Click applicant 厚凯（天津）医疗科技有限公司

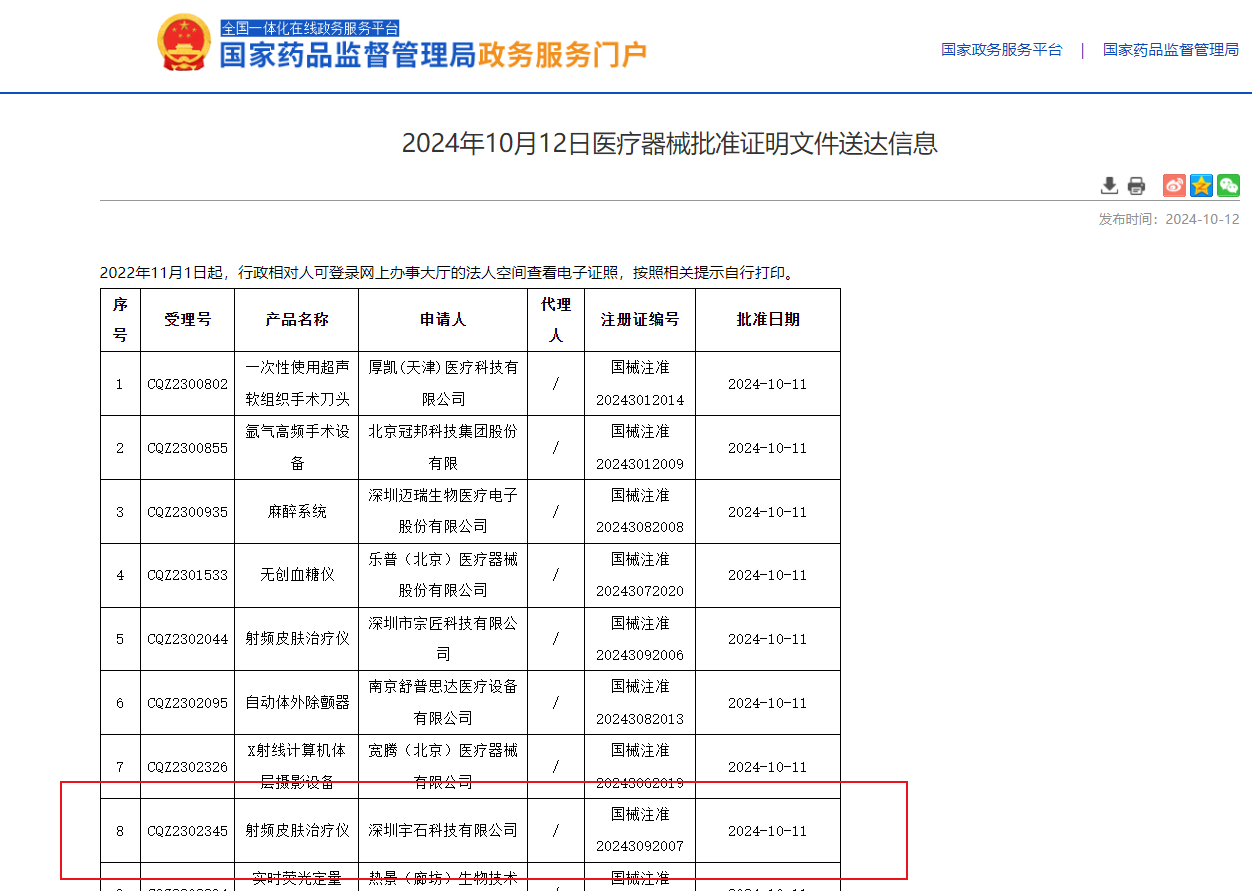tap(442, 383)
